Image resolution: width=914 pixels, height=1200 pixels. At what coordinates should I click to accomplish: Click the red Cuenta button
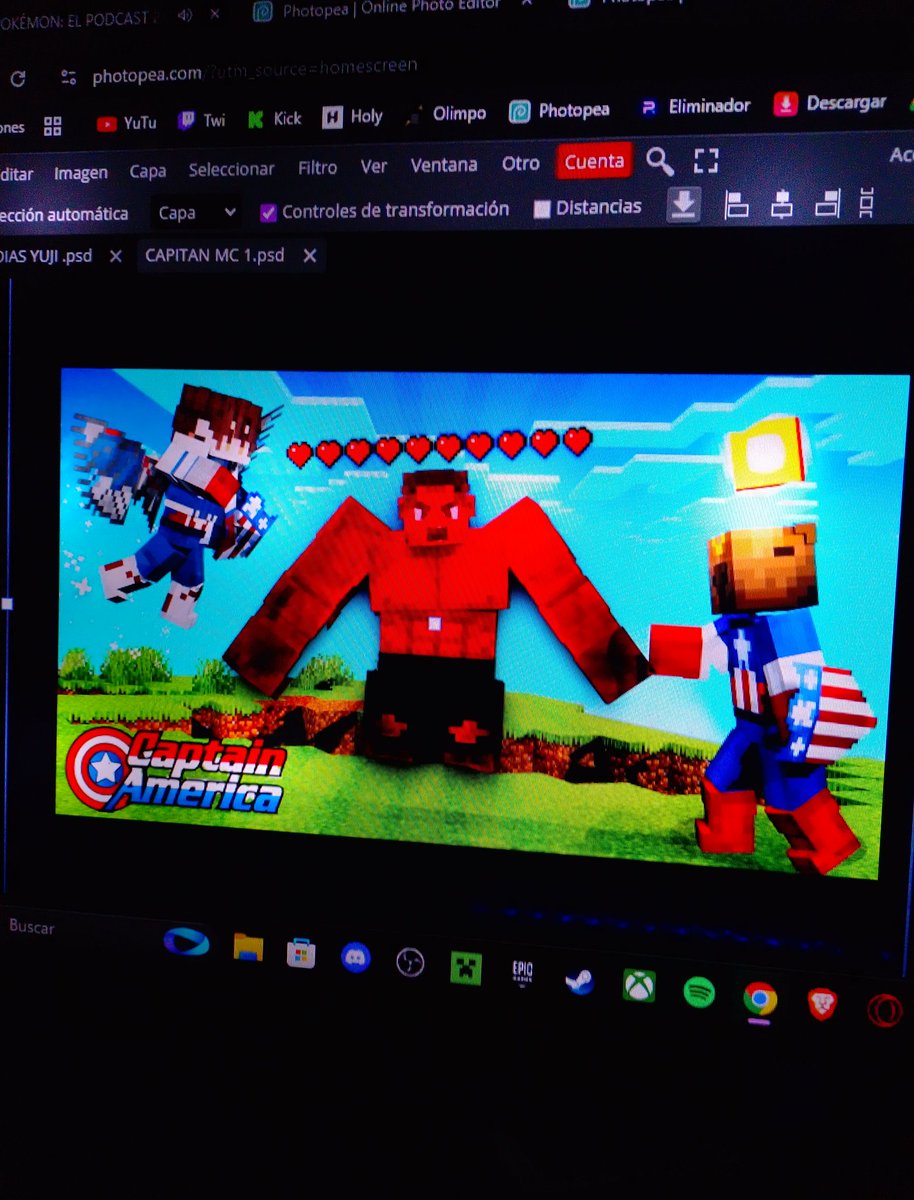594,161
